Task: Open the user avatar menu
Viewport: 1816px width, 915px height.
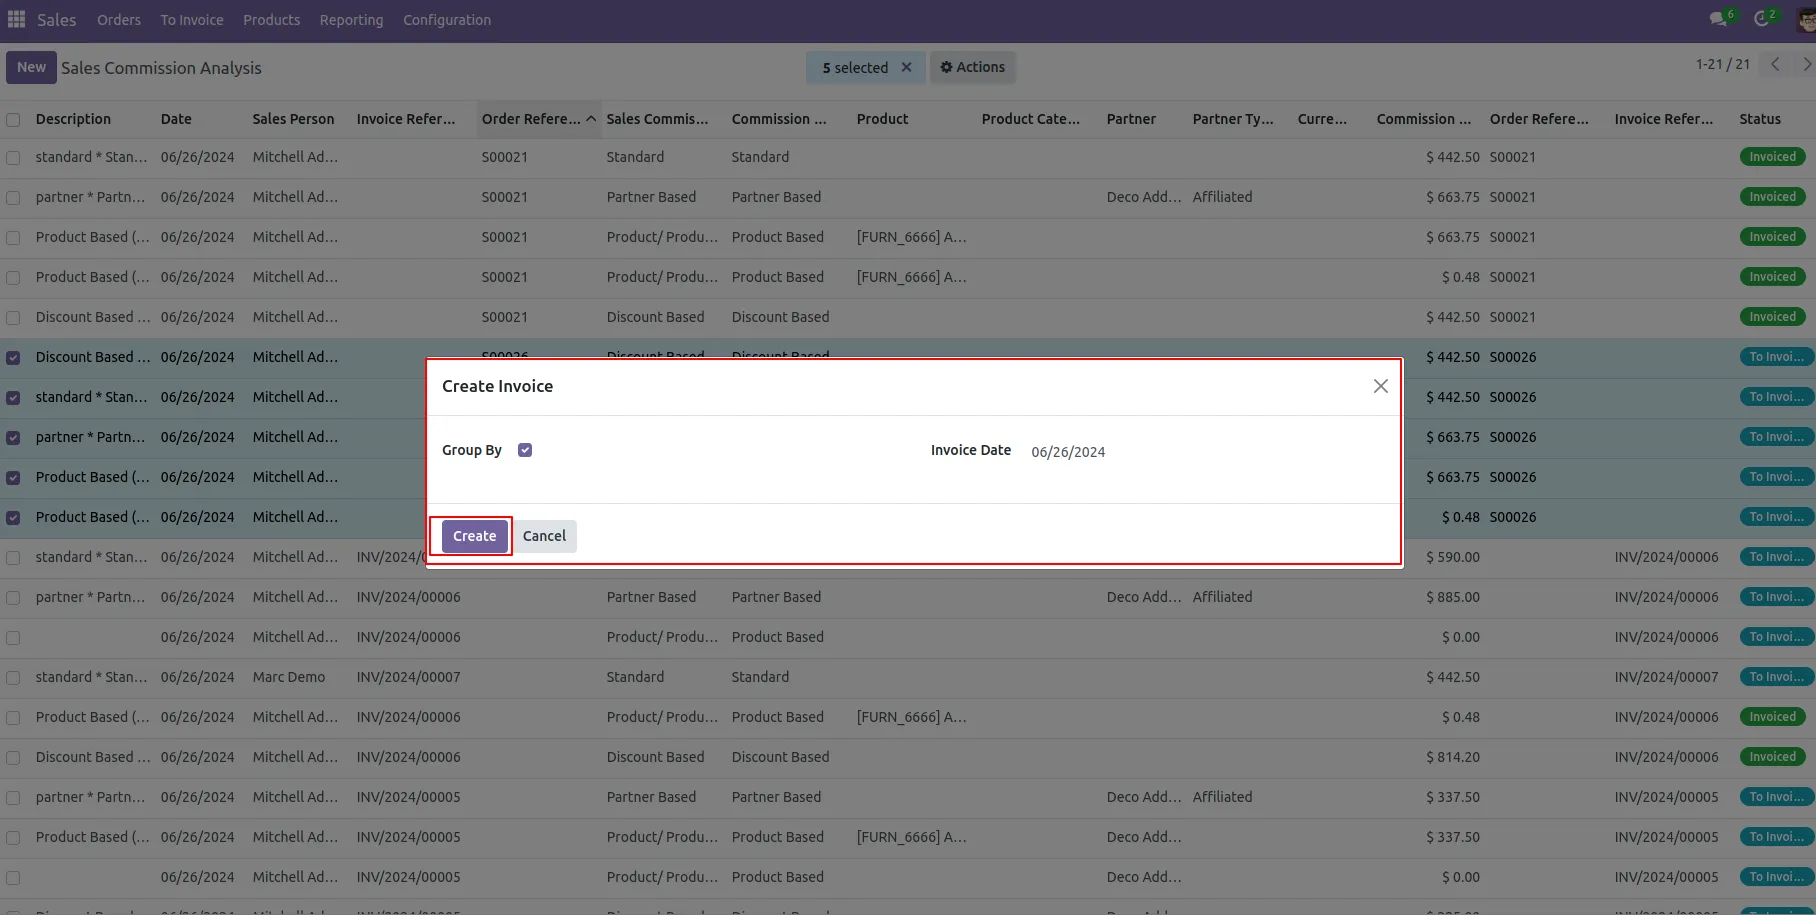Action: (x=1806, y=20)
